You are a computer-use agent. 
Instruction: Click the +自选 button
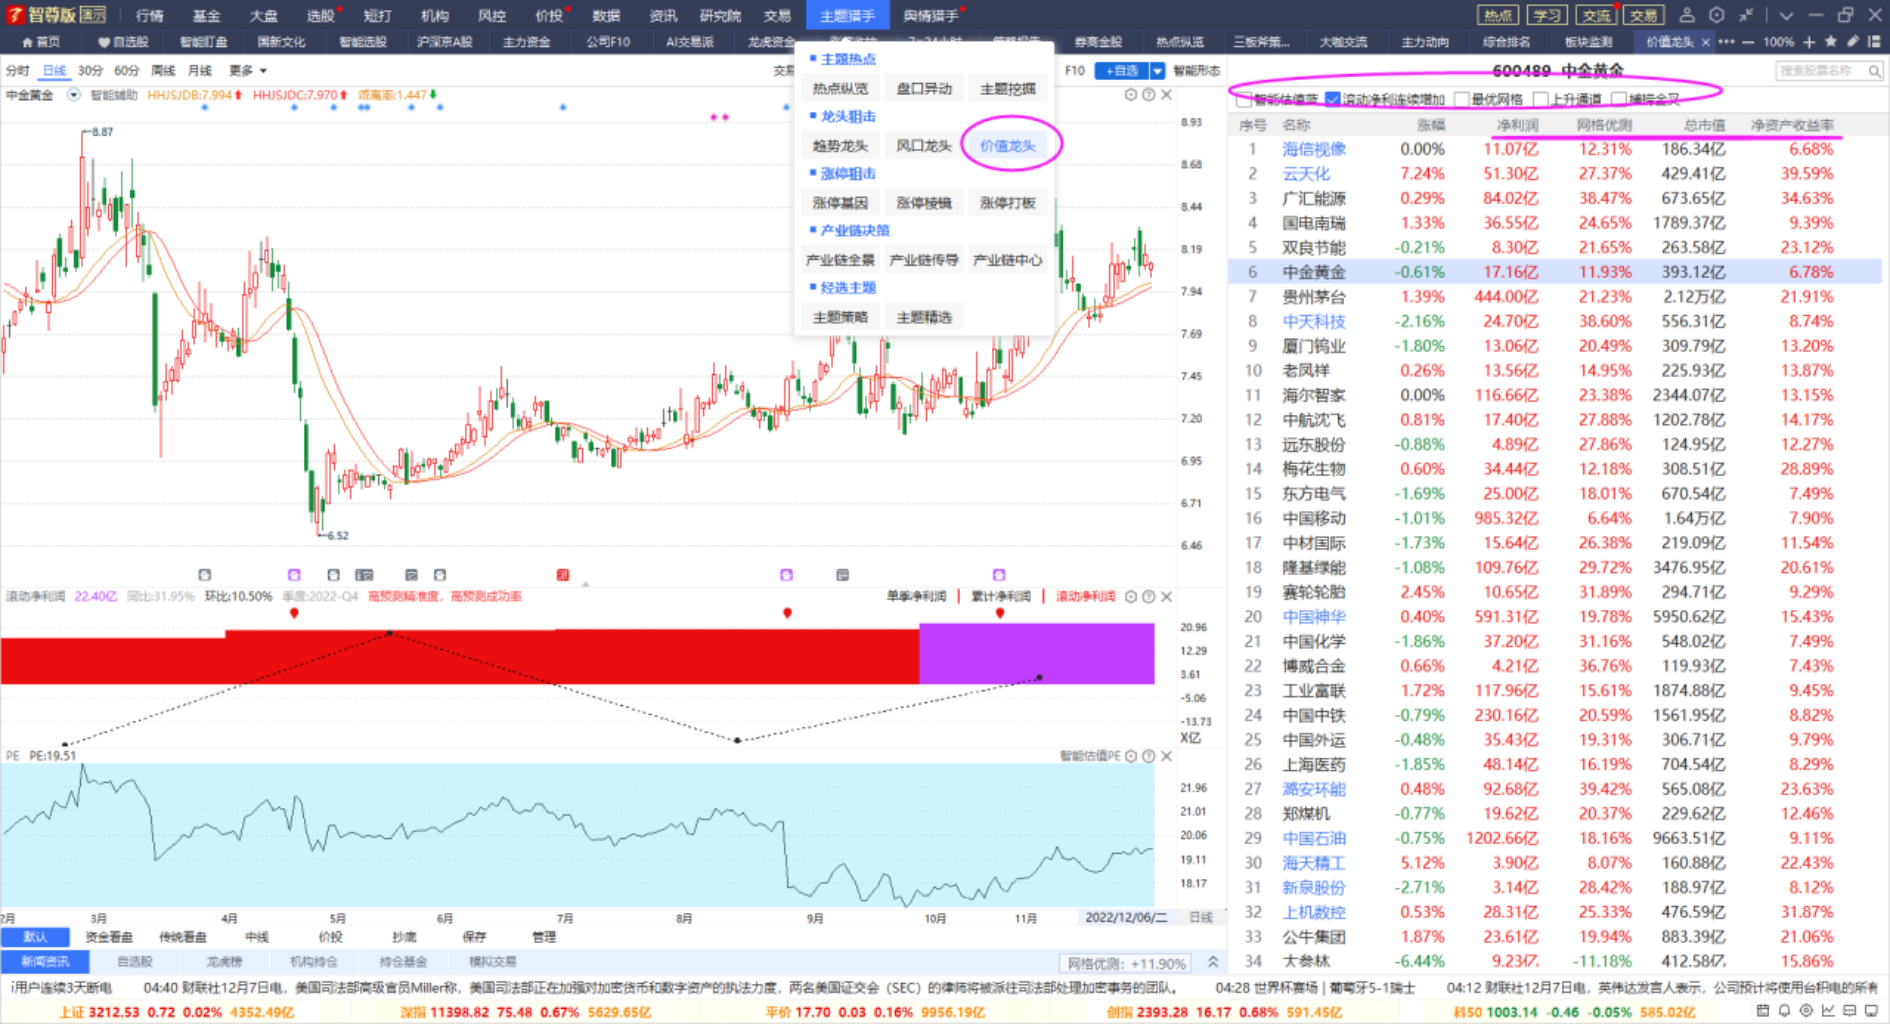click(x=1121, y=71)
